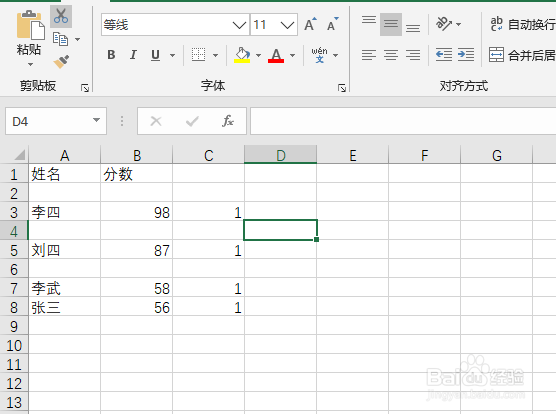Screen dimensions: 556x414
Task: Click the Name Box showing D4
Action: 48,122
